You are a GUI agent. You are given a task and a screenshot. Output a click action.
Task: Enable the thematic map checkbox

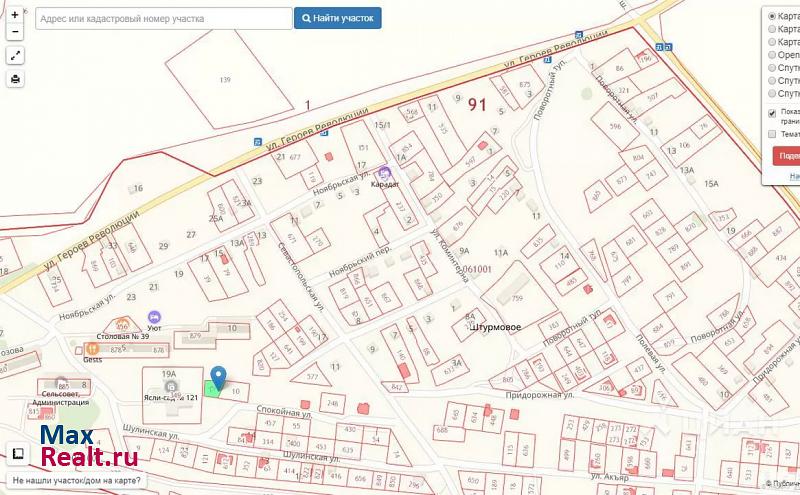[x=771, y=134]
